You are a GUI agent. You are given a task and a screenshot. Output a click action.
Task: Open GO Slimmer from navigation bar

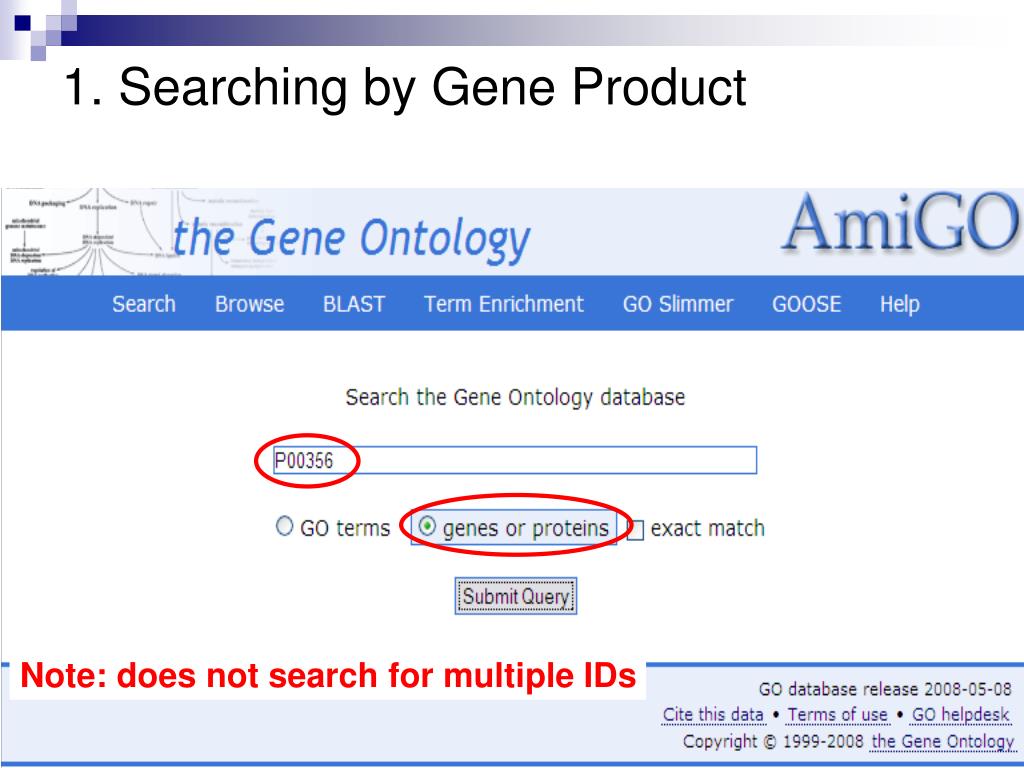tap(678, 304)
